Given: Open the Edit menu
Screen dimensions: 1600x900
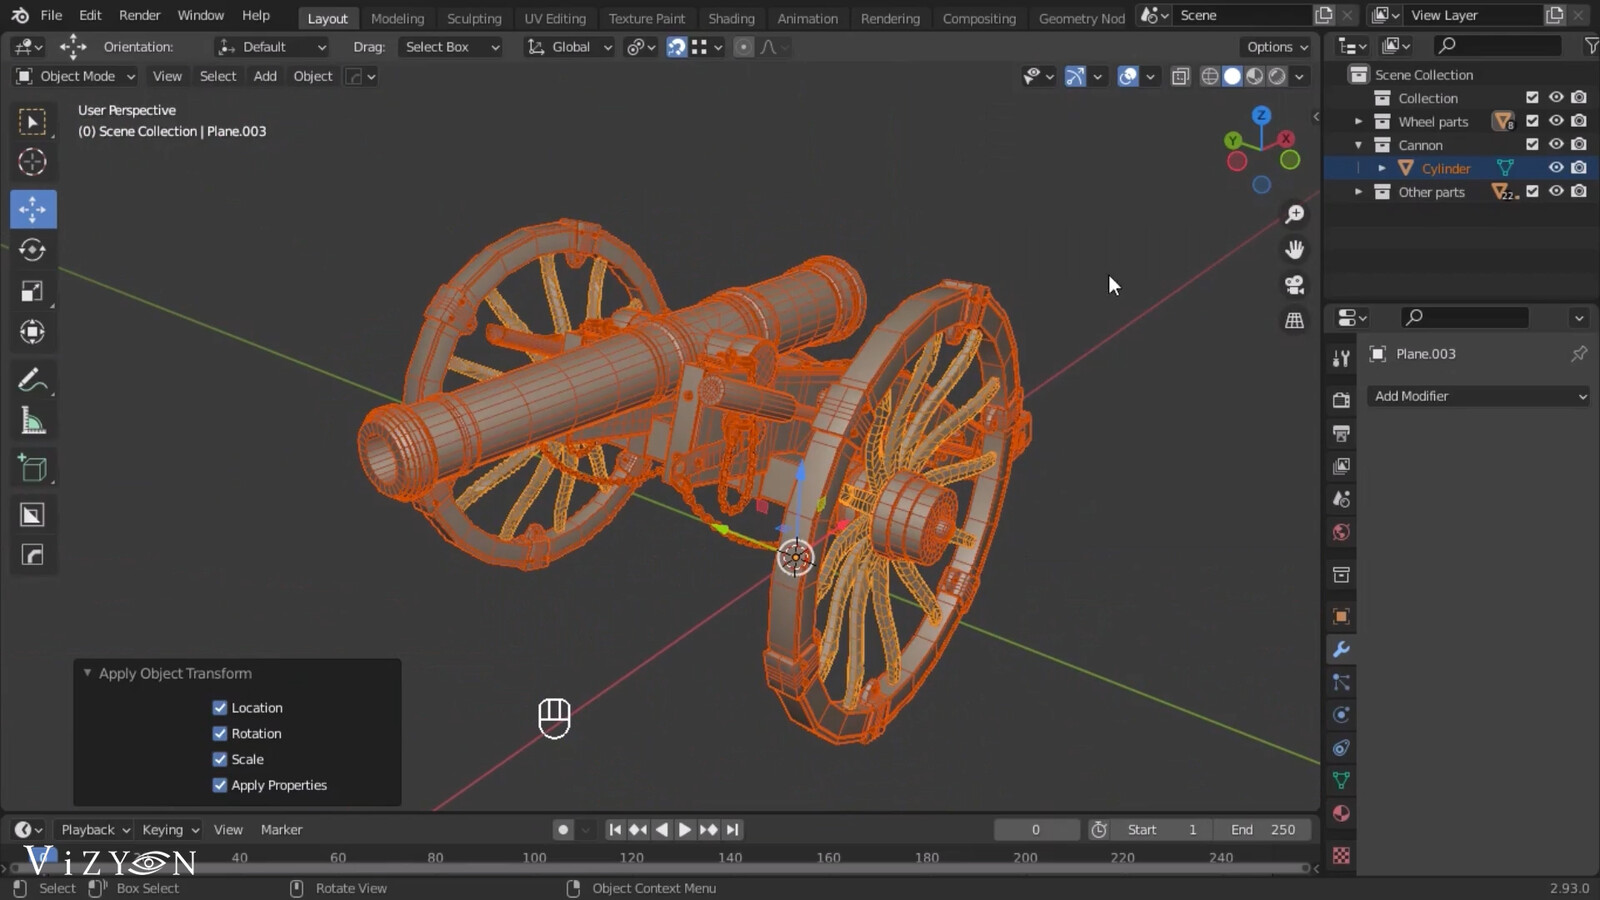Looking at the screenshot, I should point(90,15).
